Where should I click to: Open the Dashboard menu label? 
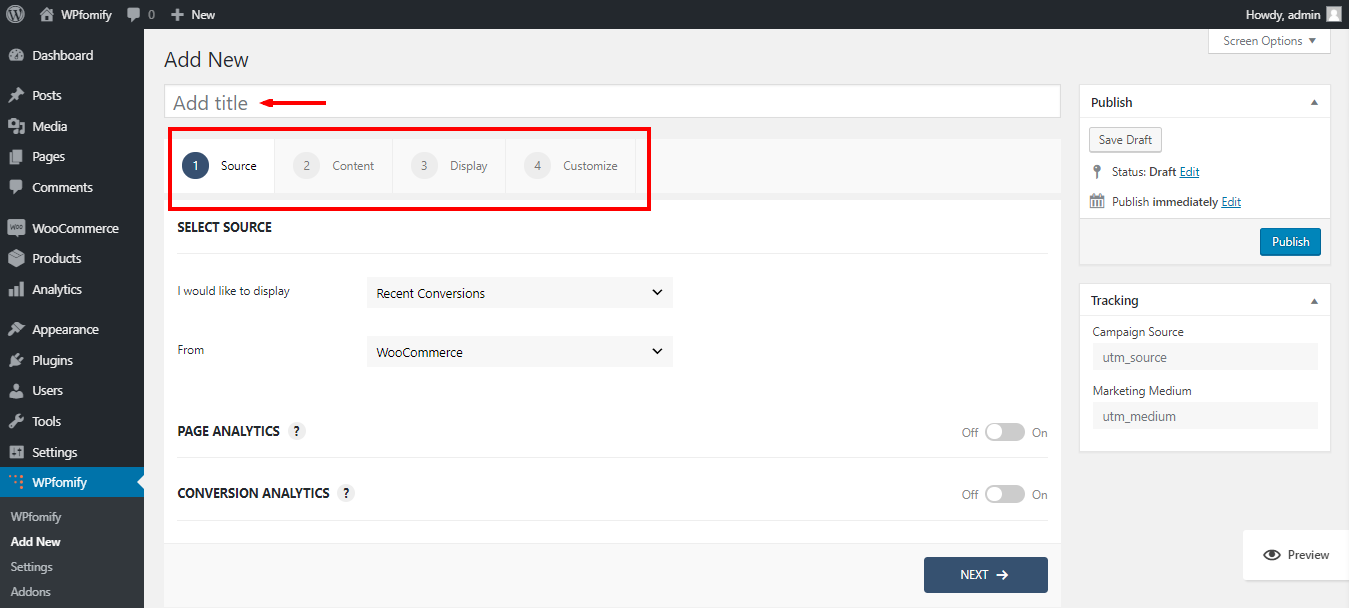[x=63, y=56]
